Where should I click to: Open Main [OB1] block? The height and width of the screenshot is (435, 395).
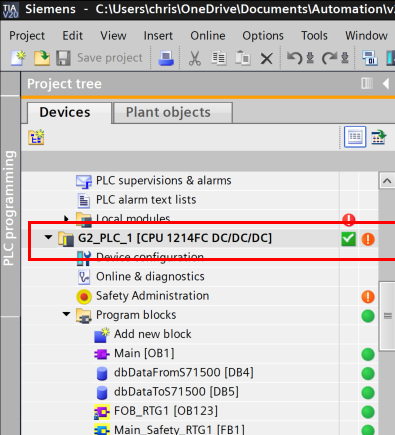(144, 353)
